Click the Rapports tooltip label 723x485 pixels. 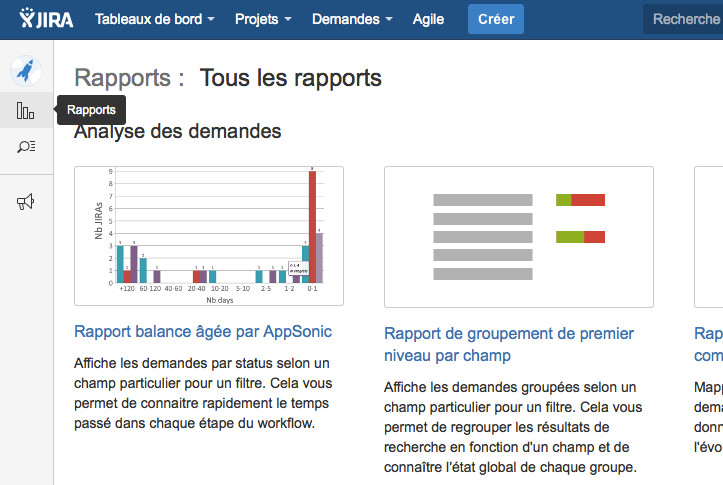(91, 110)
